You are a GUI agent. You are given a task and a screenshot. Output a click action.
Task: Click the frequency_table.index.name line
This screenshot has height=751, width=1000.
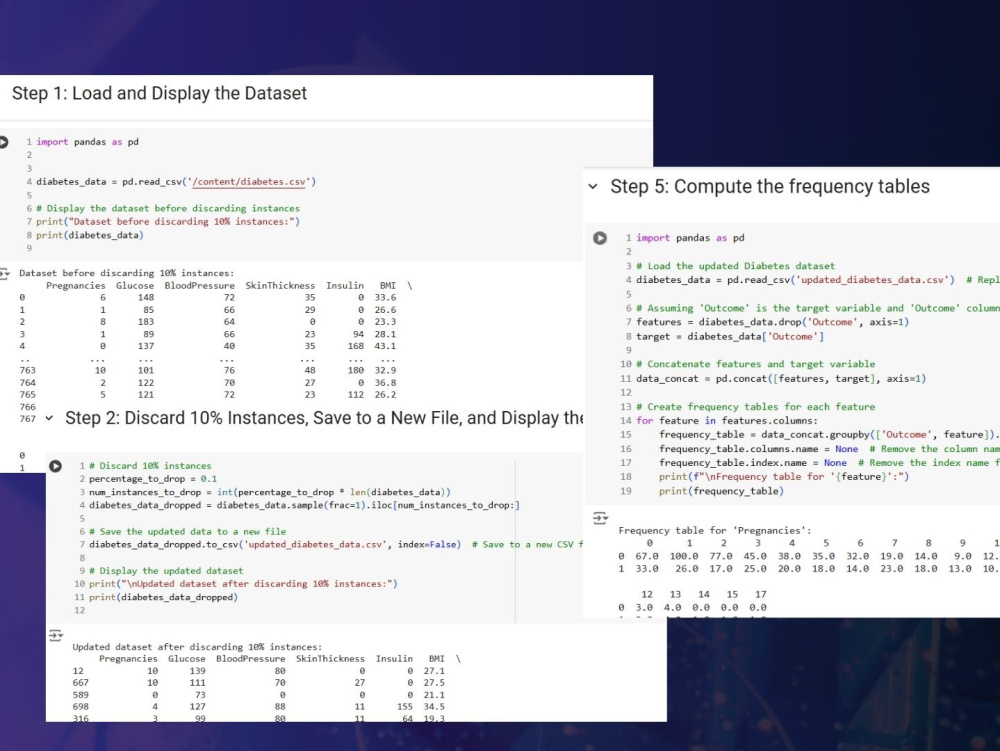pos(829,463)
